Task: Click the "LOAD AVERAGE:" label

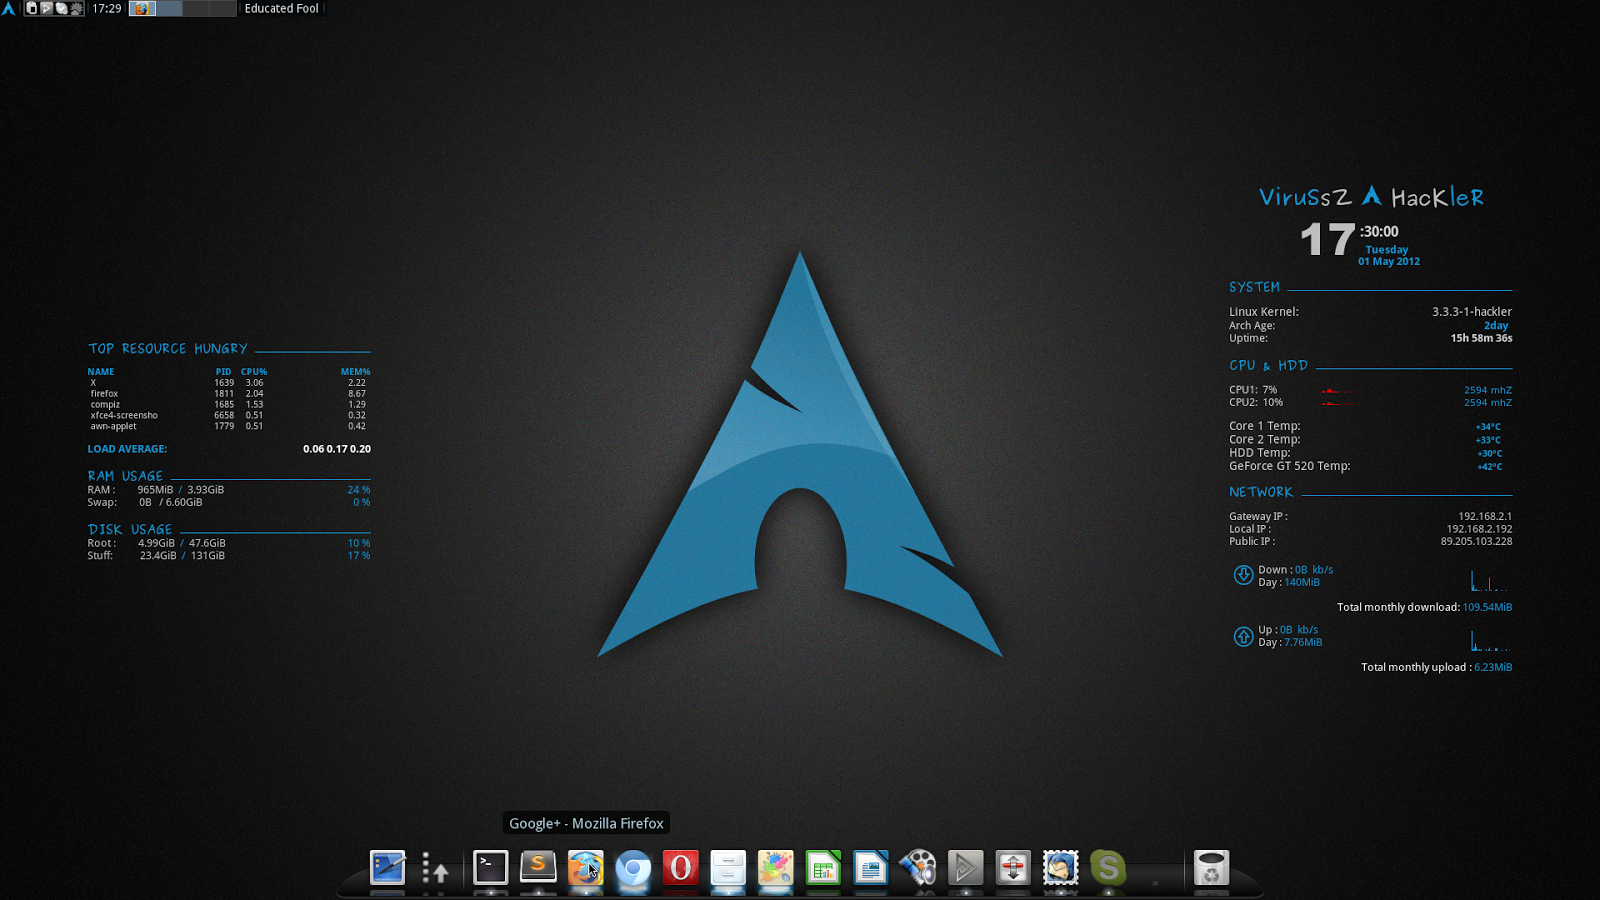Action: 127,449
